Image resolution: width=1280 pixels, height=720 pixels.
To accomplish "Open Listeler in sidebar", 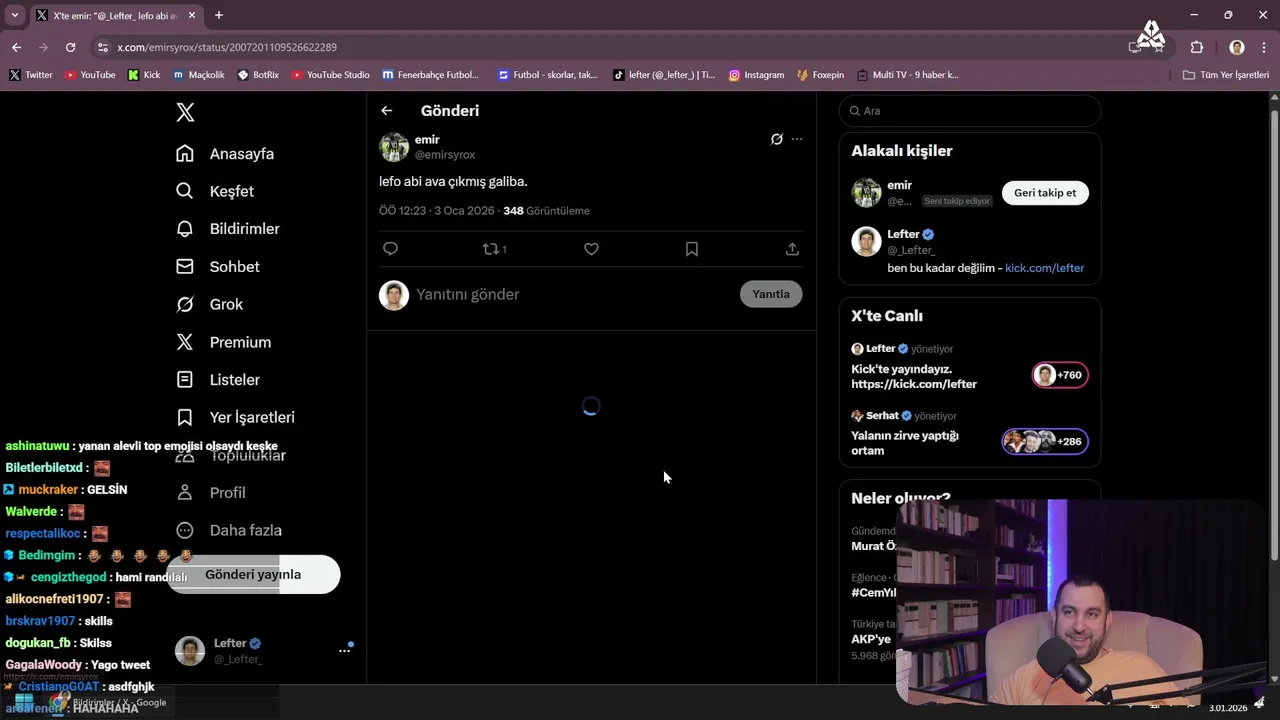I will click(x=218, y=380).
